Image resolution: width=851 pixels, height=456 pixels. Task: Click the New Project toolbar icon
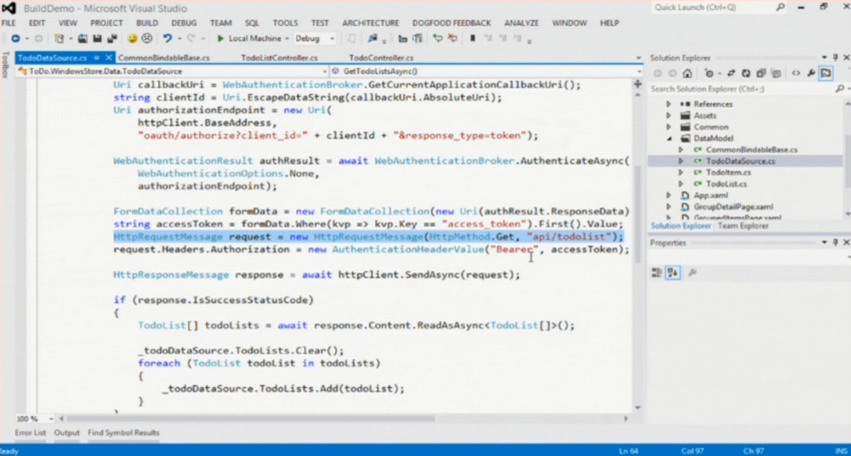(x=59, y=39)
